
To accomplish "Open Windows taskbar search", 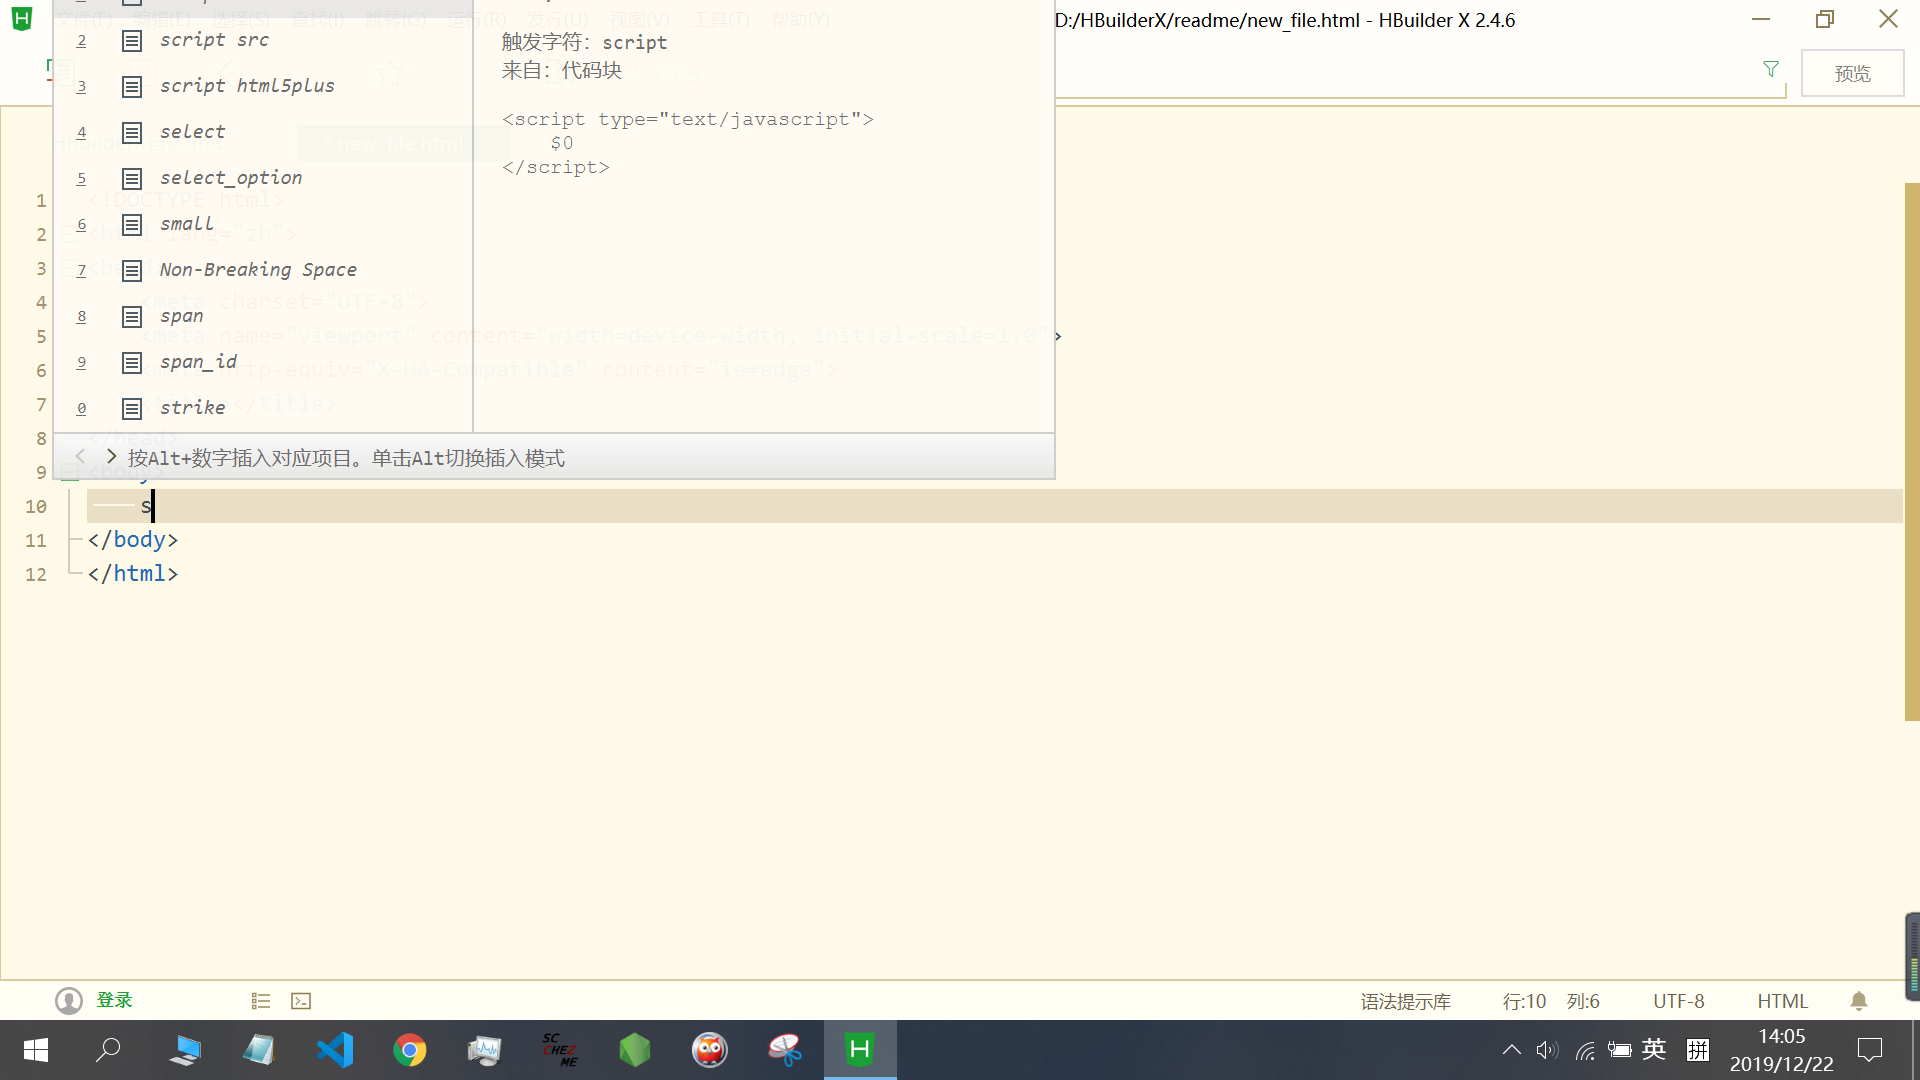I will click(108, 1050).
